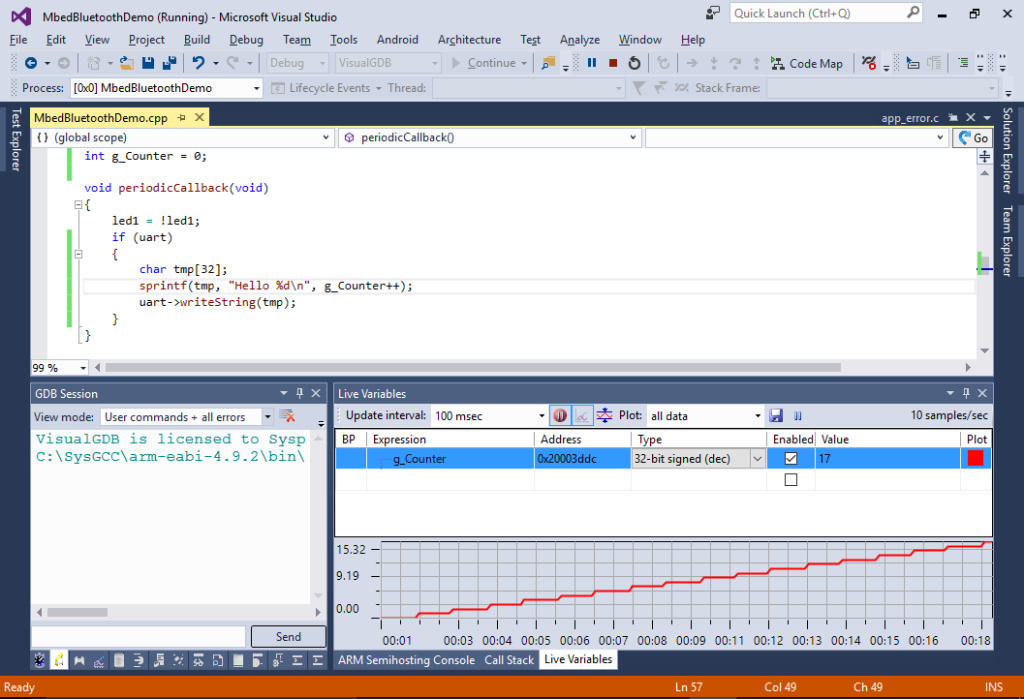Click the Restart debugging icon
Viewport: 1024px width, 699px height.
coord(633,62)
